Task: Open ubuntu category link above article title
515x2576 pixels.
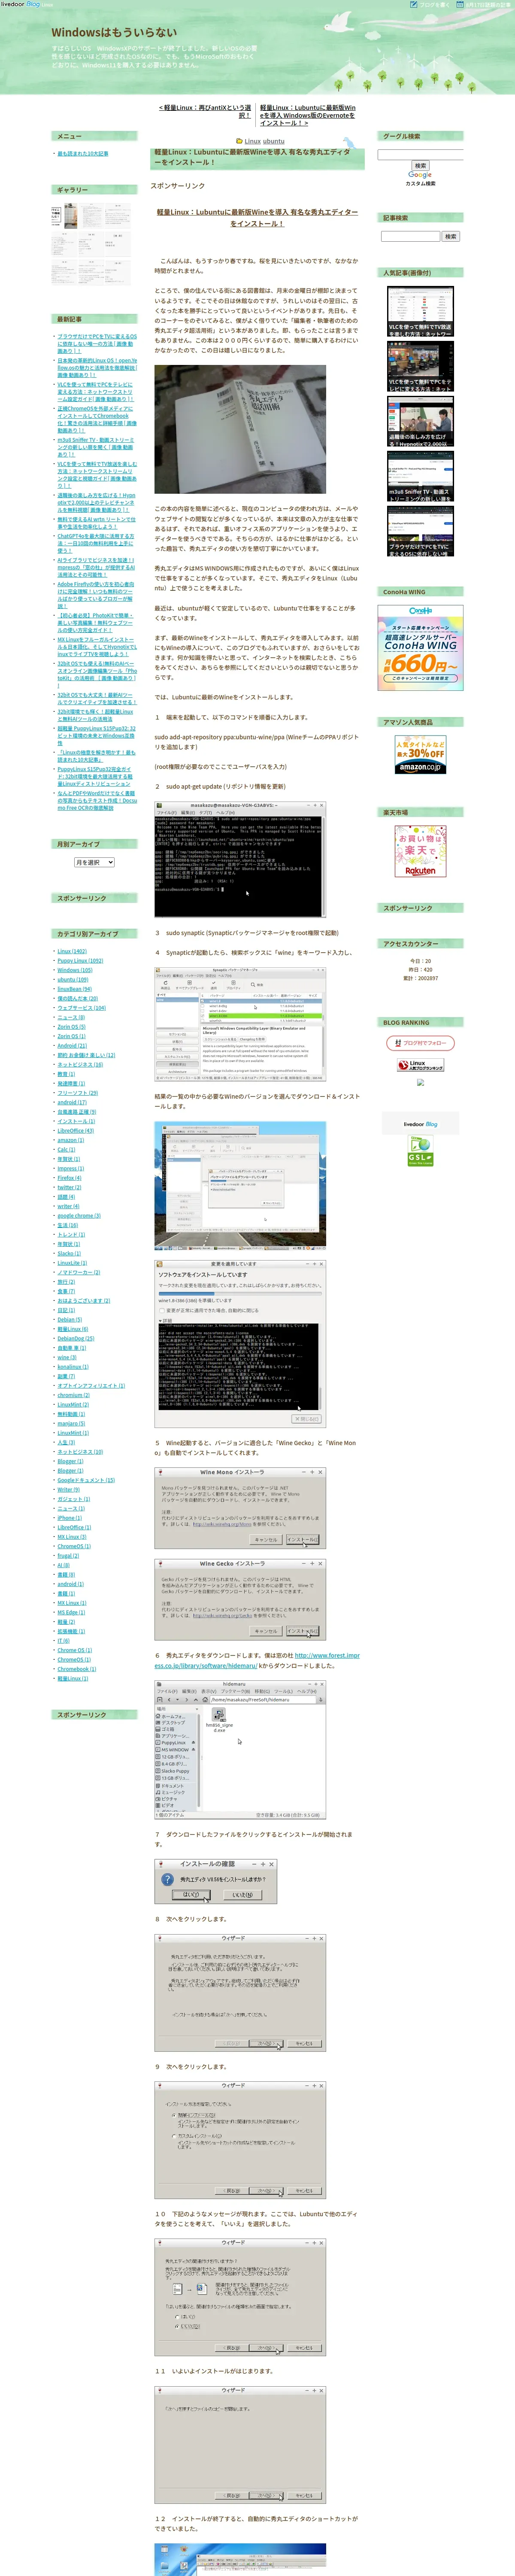Action: (x=273, y=141)
